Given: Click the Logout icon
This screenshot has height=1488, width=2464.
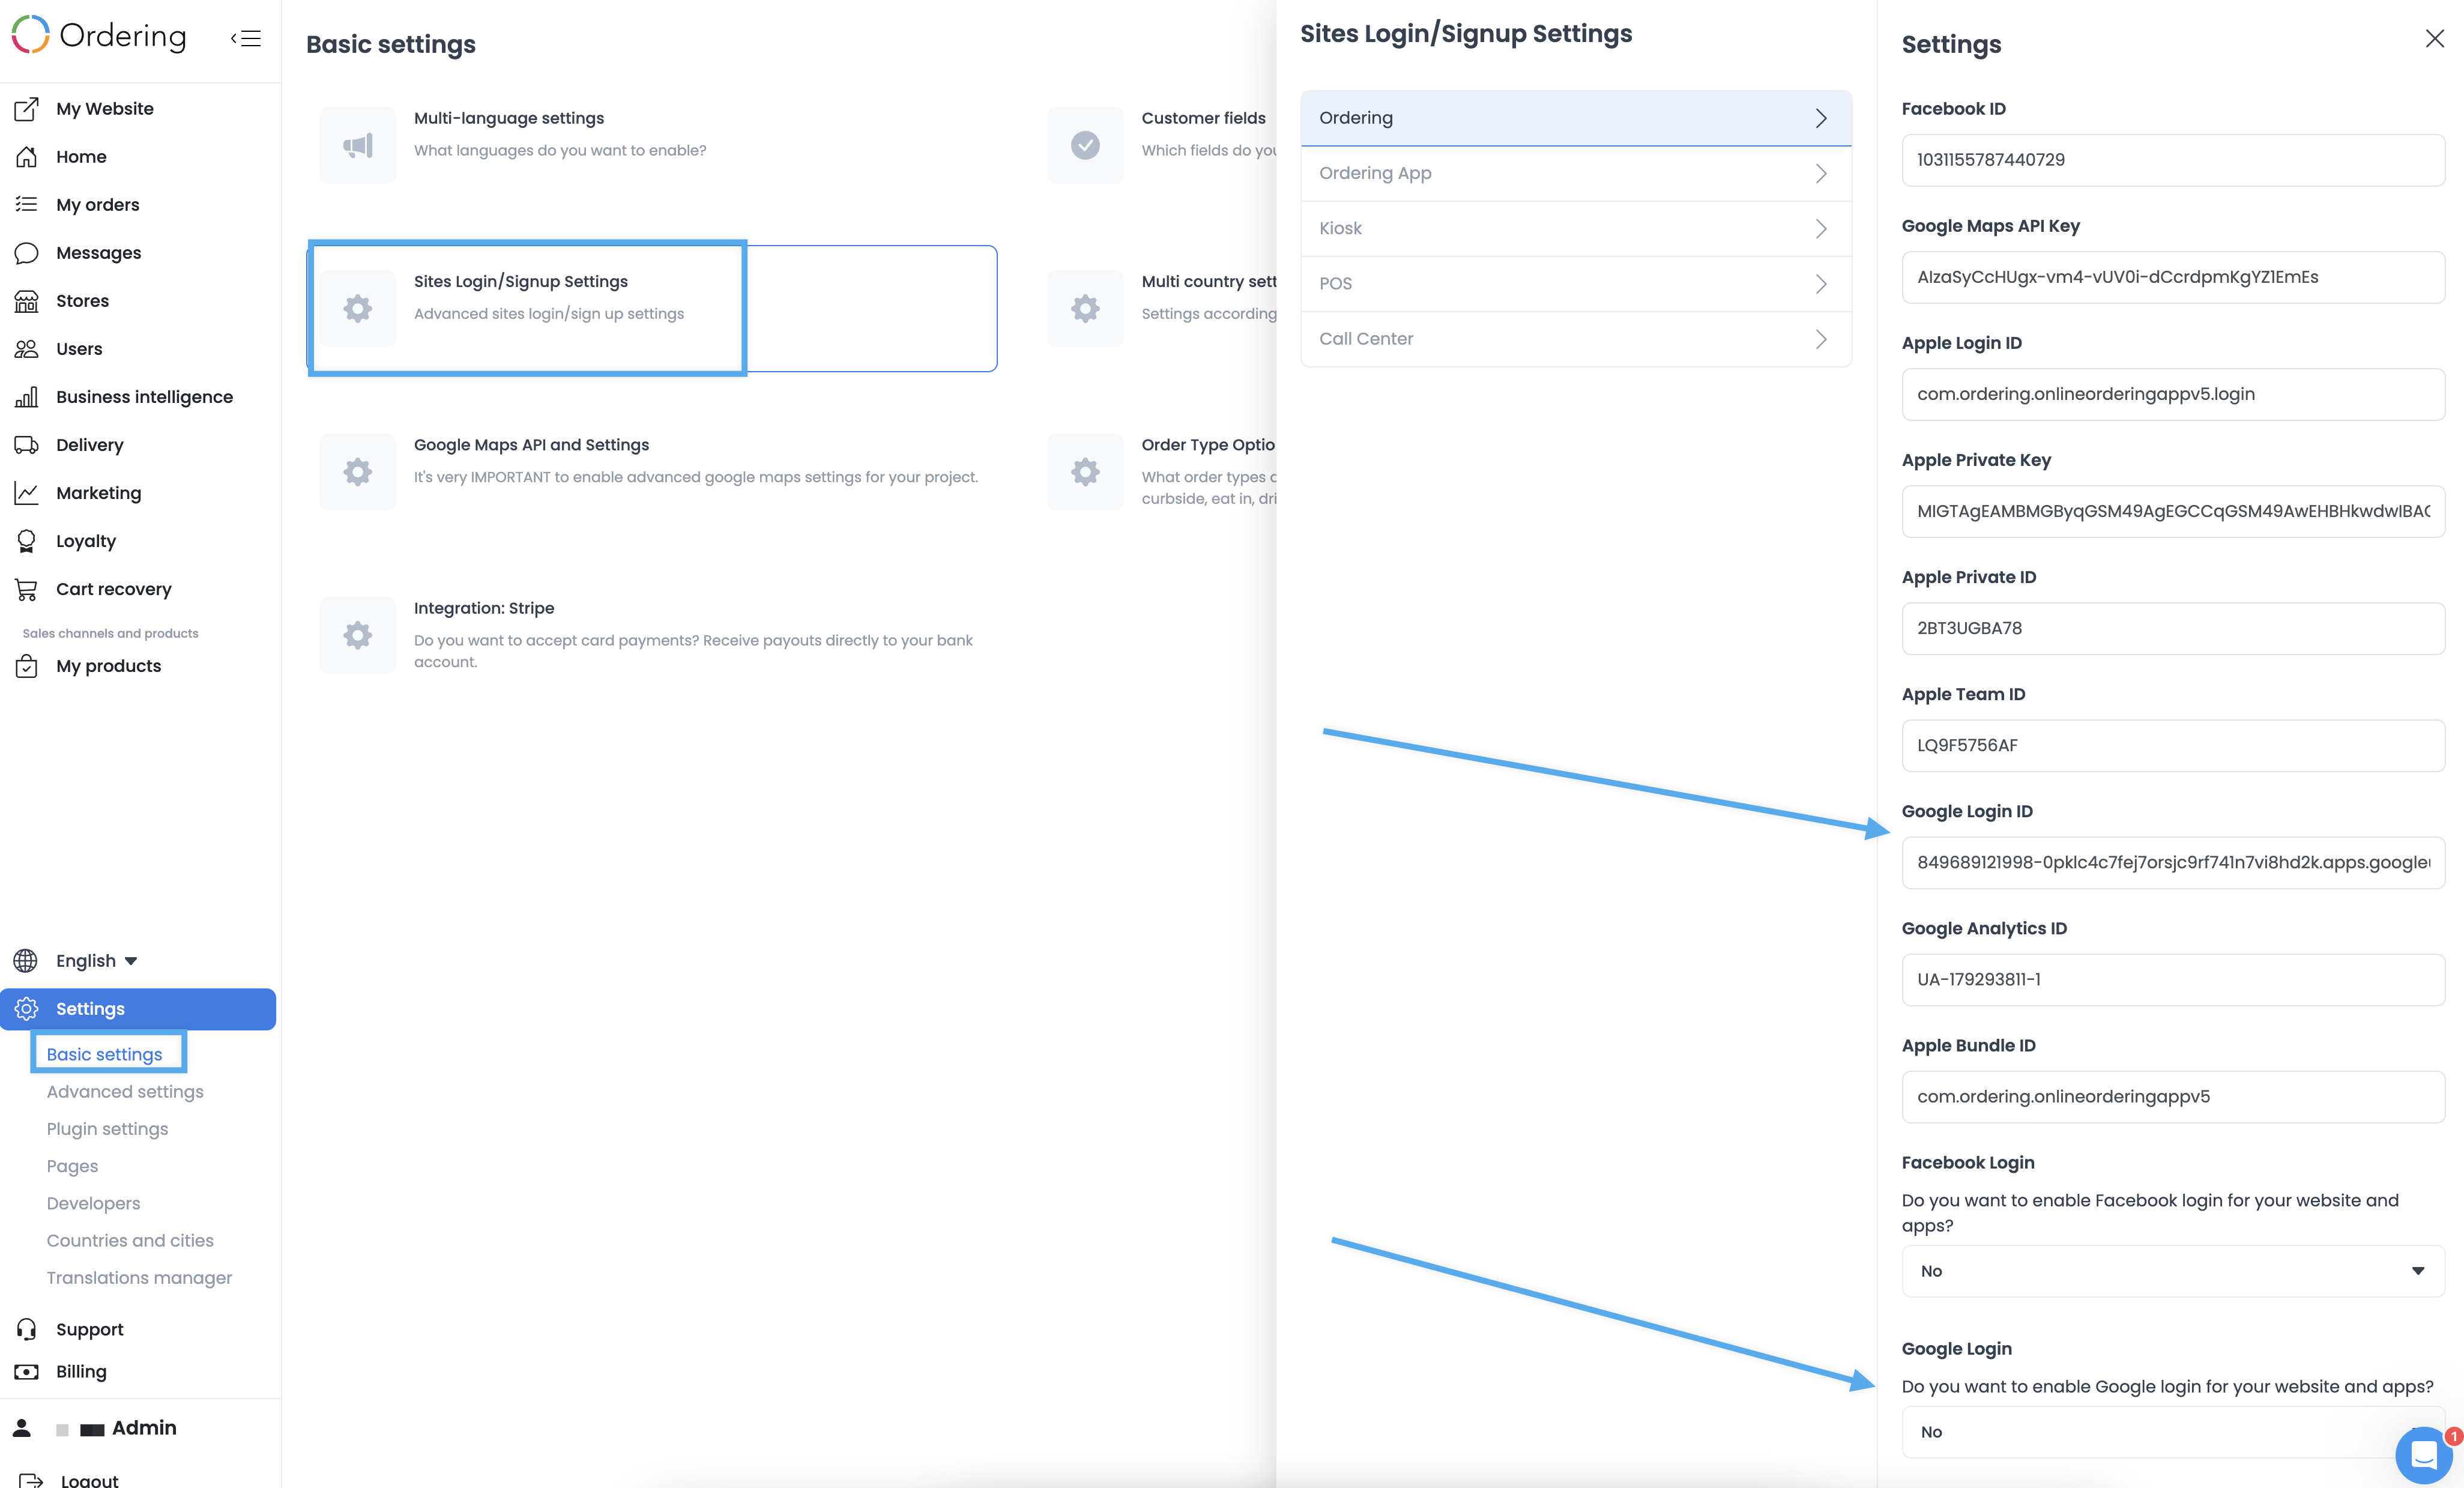Looking at the screenshot, I should (31, 1480).
